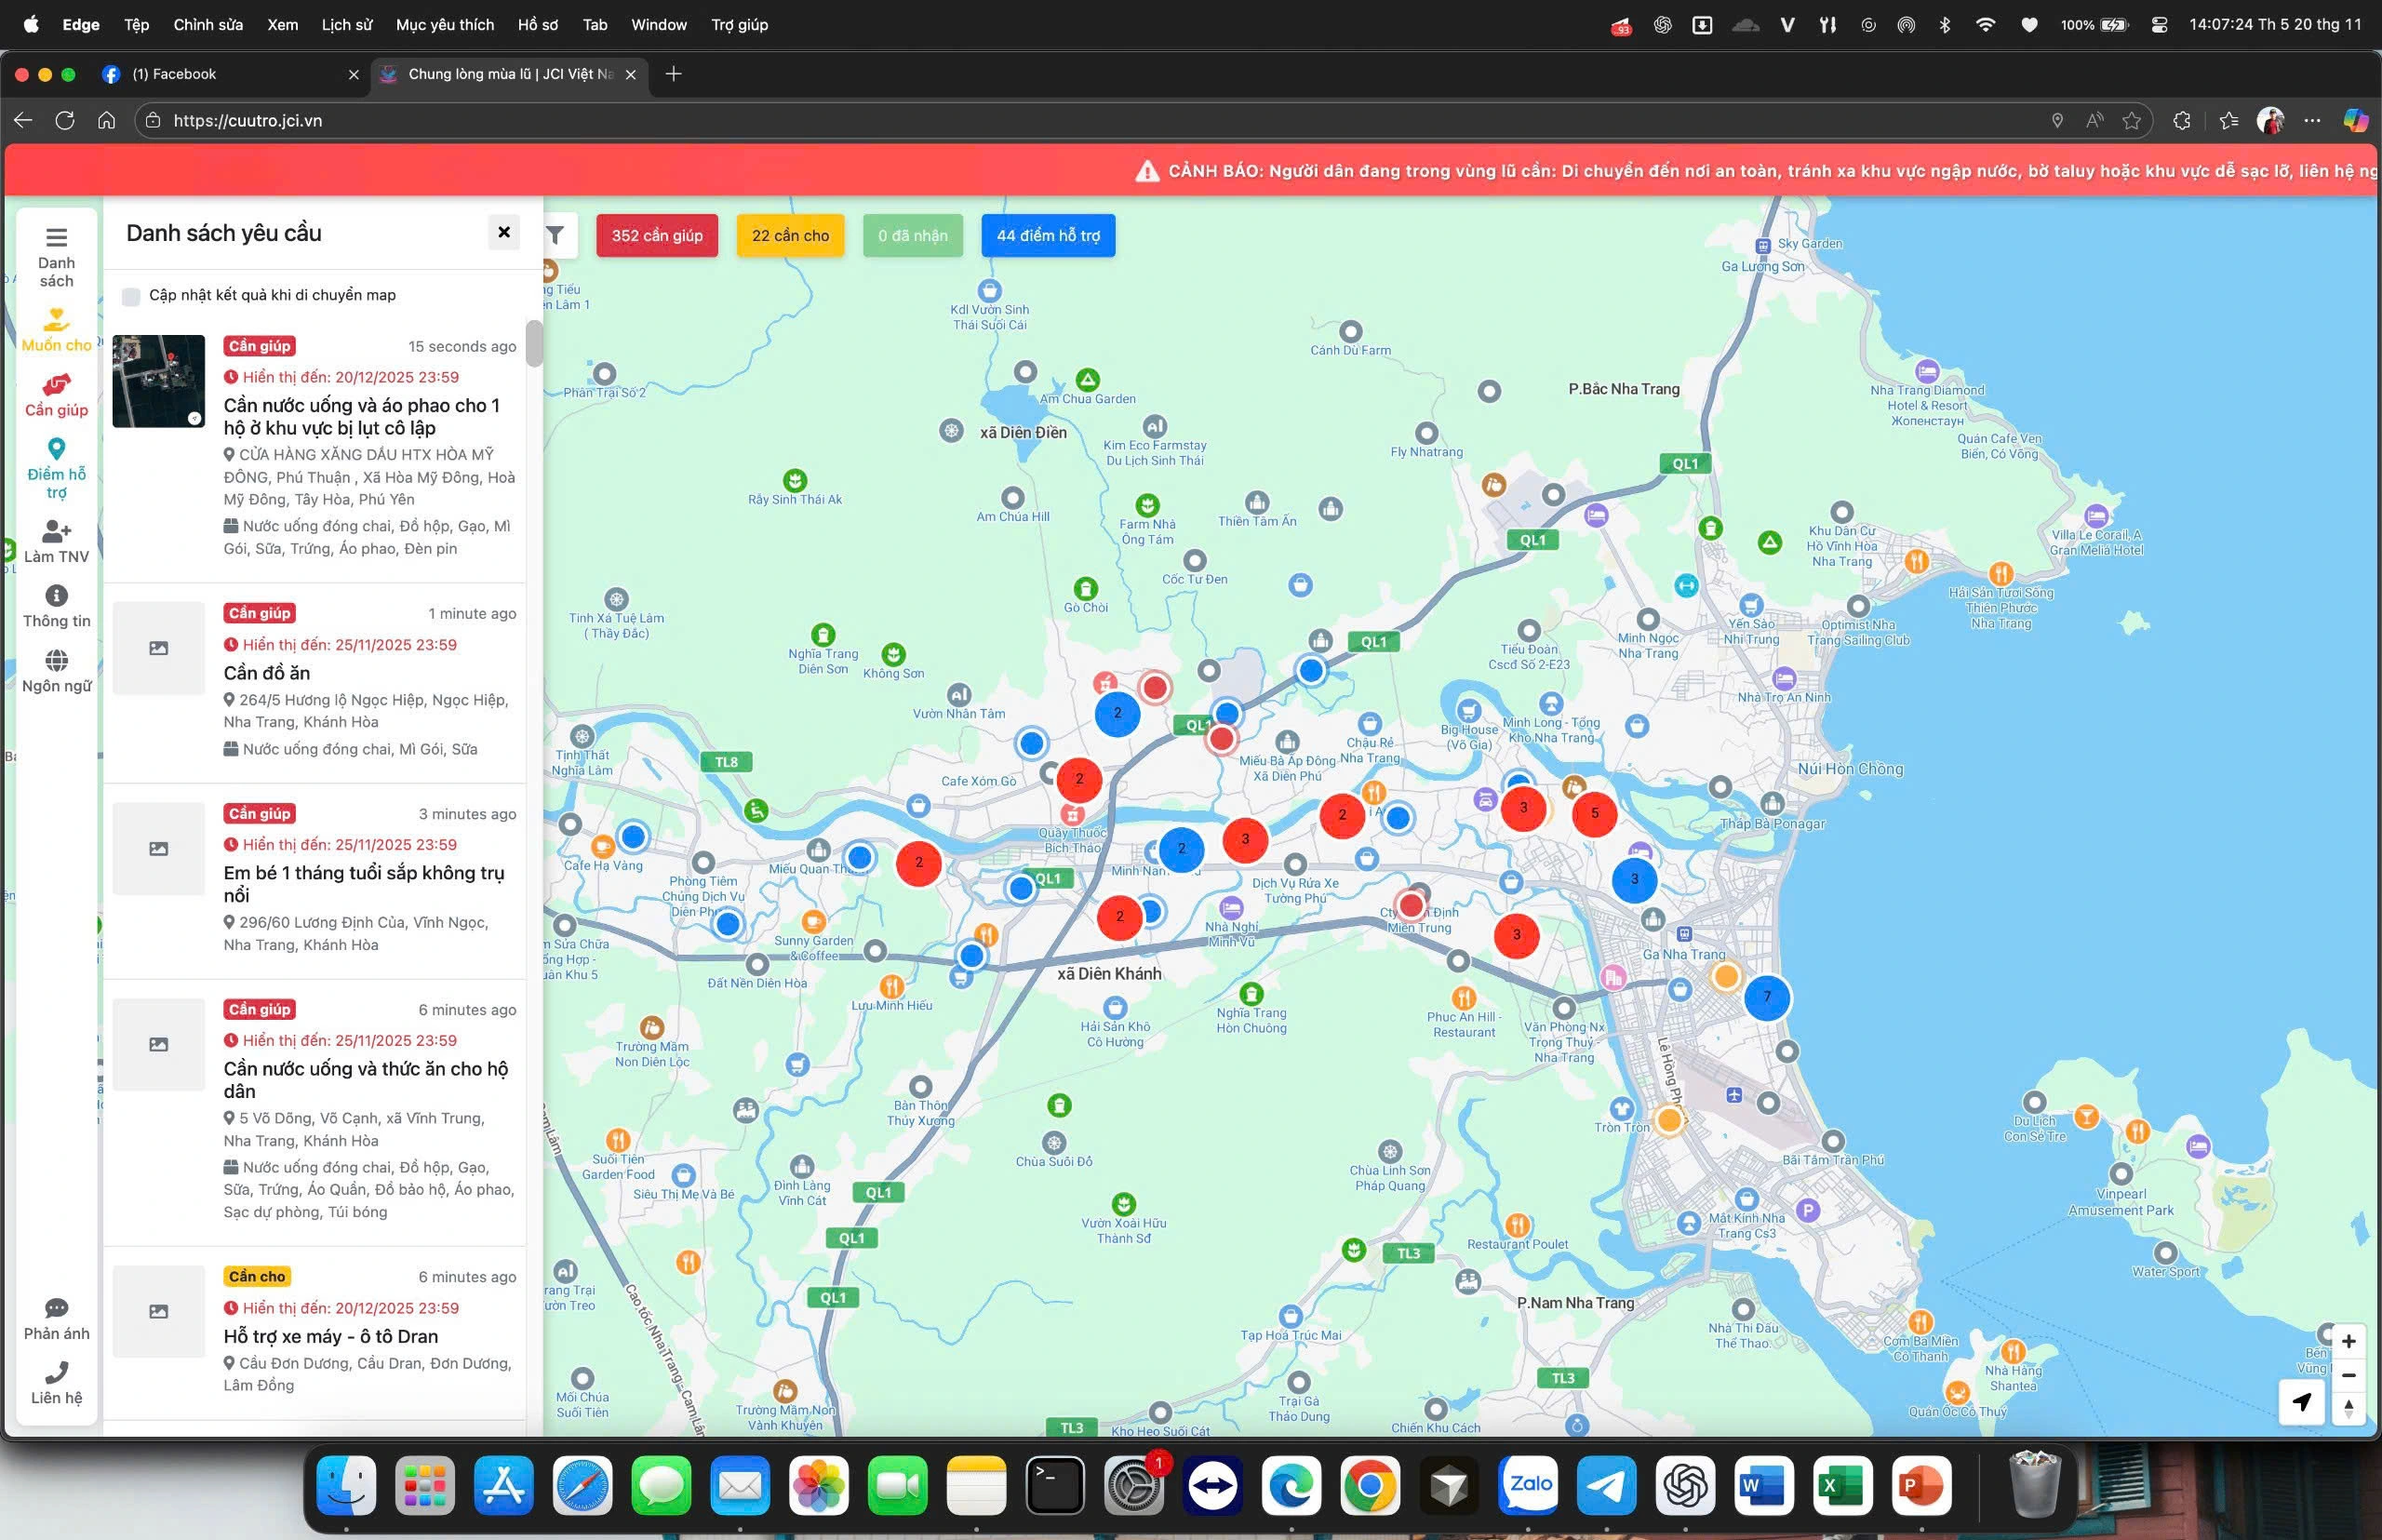Screen dimensions: 2382x1540
Task: Click the Liên hệ phone icon
Action: click(x=56, y=1372)
